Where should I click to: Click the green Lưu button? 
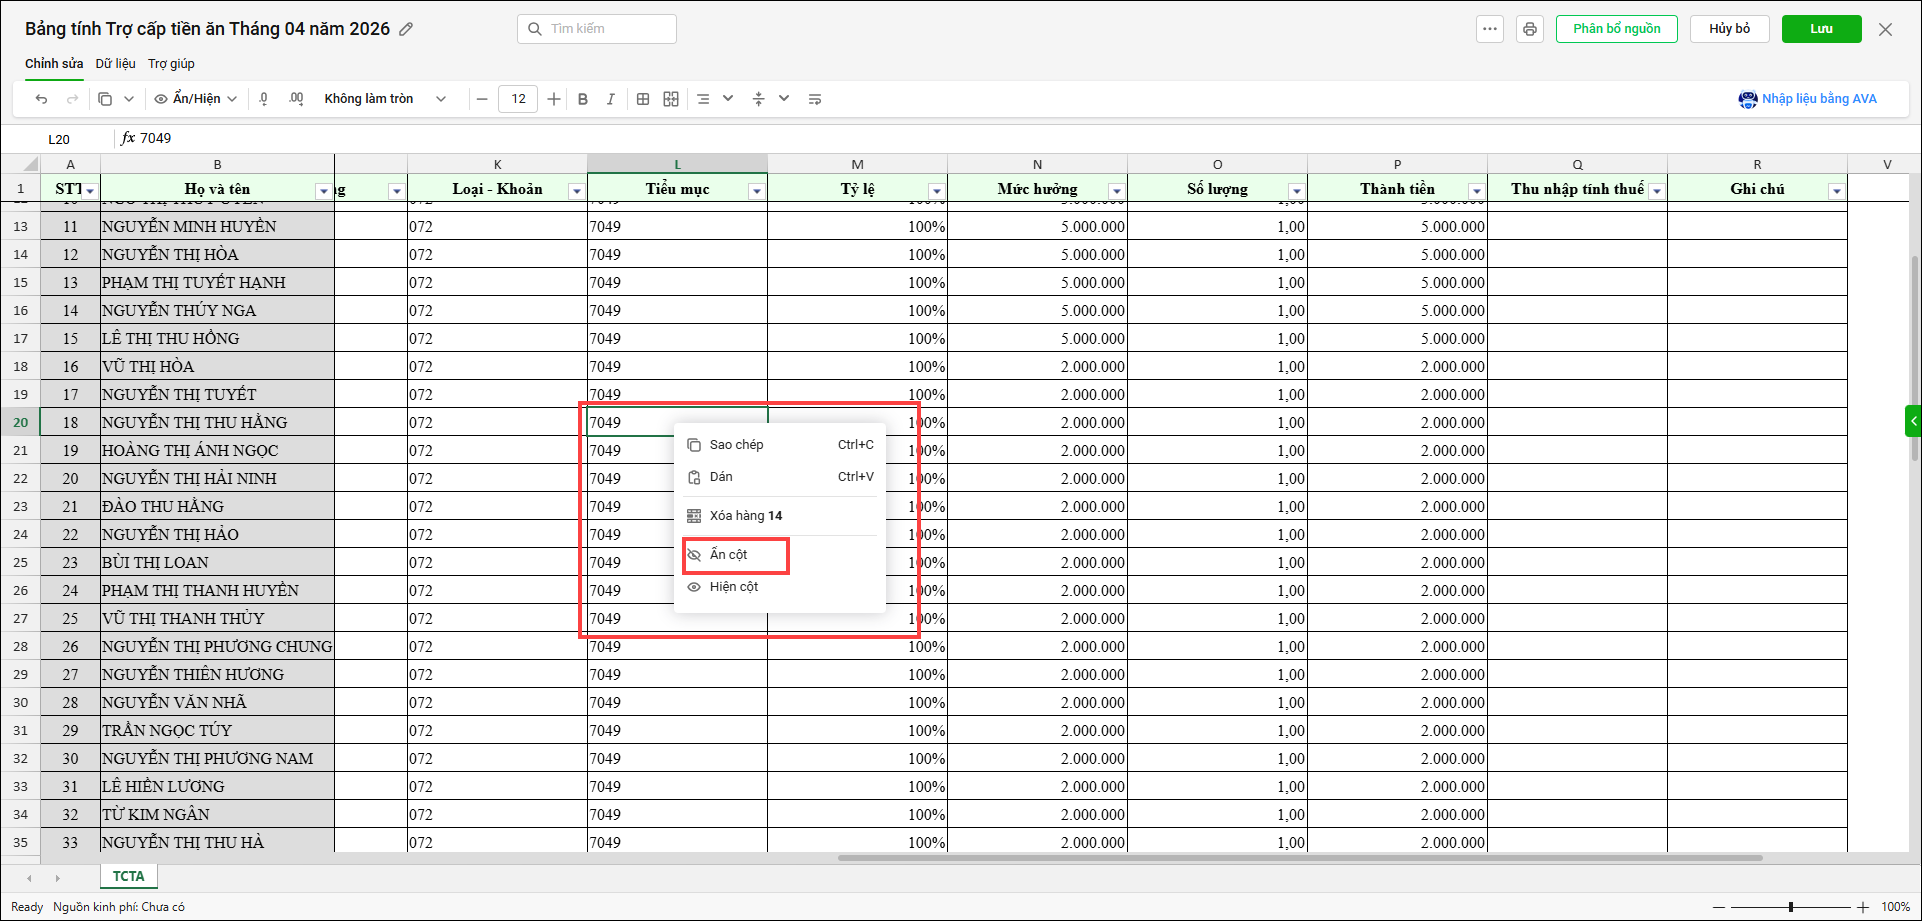(1821, 29)
